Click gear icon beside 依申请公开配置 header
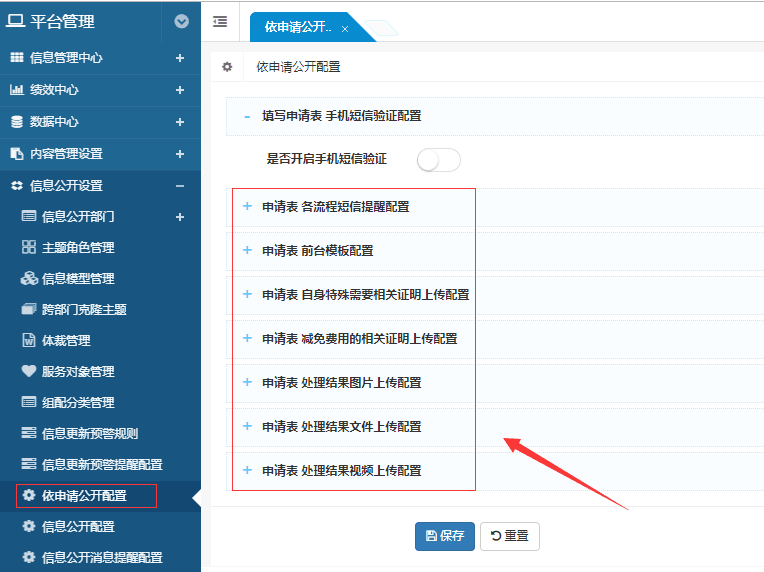 (227, 67)
